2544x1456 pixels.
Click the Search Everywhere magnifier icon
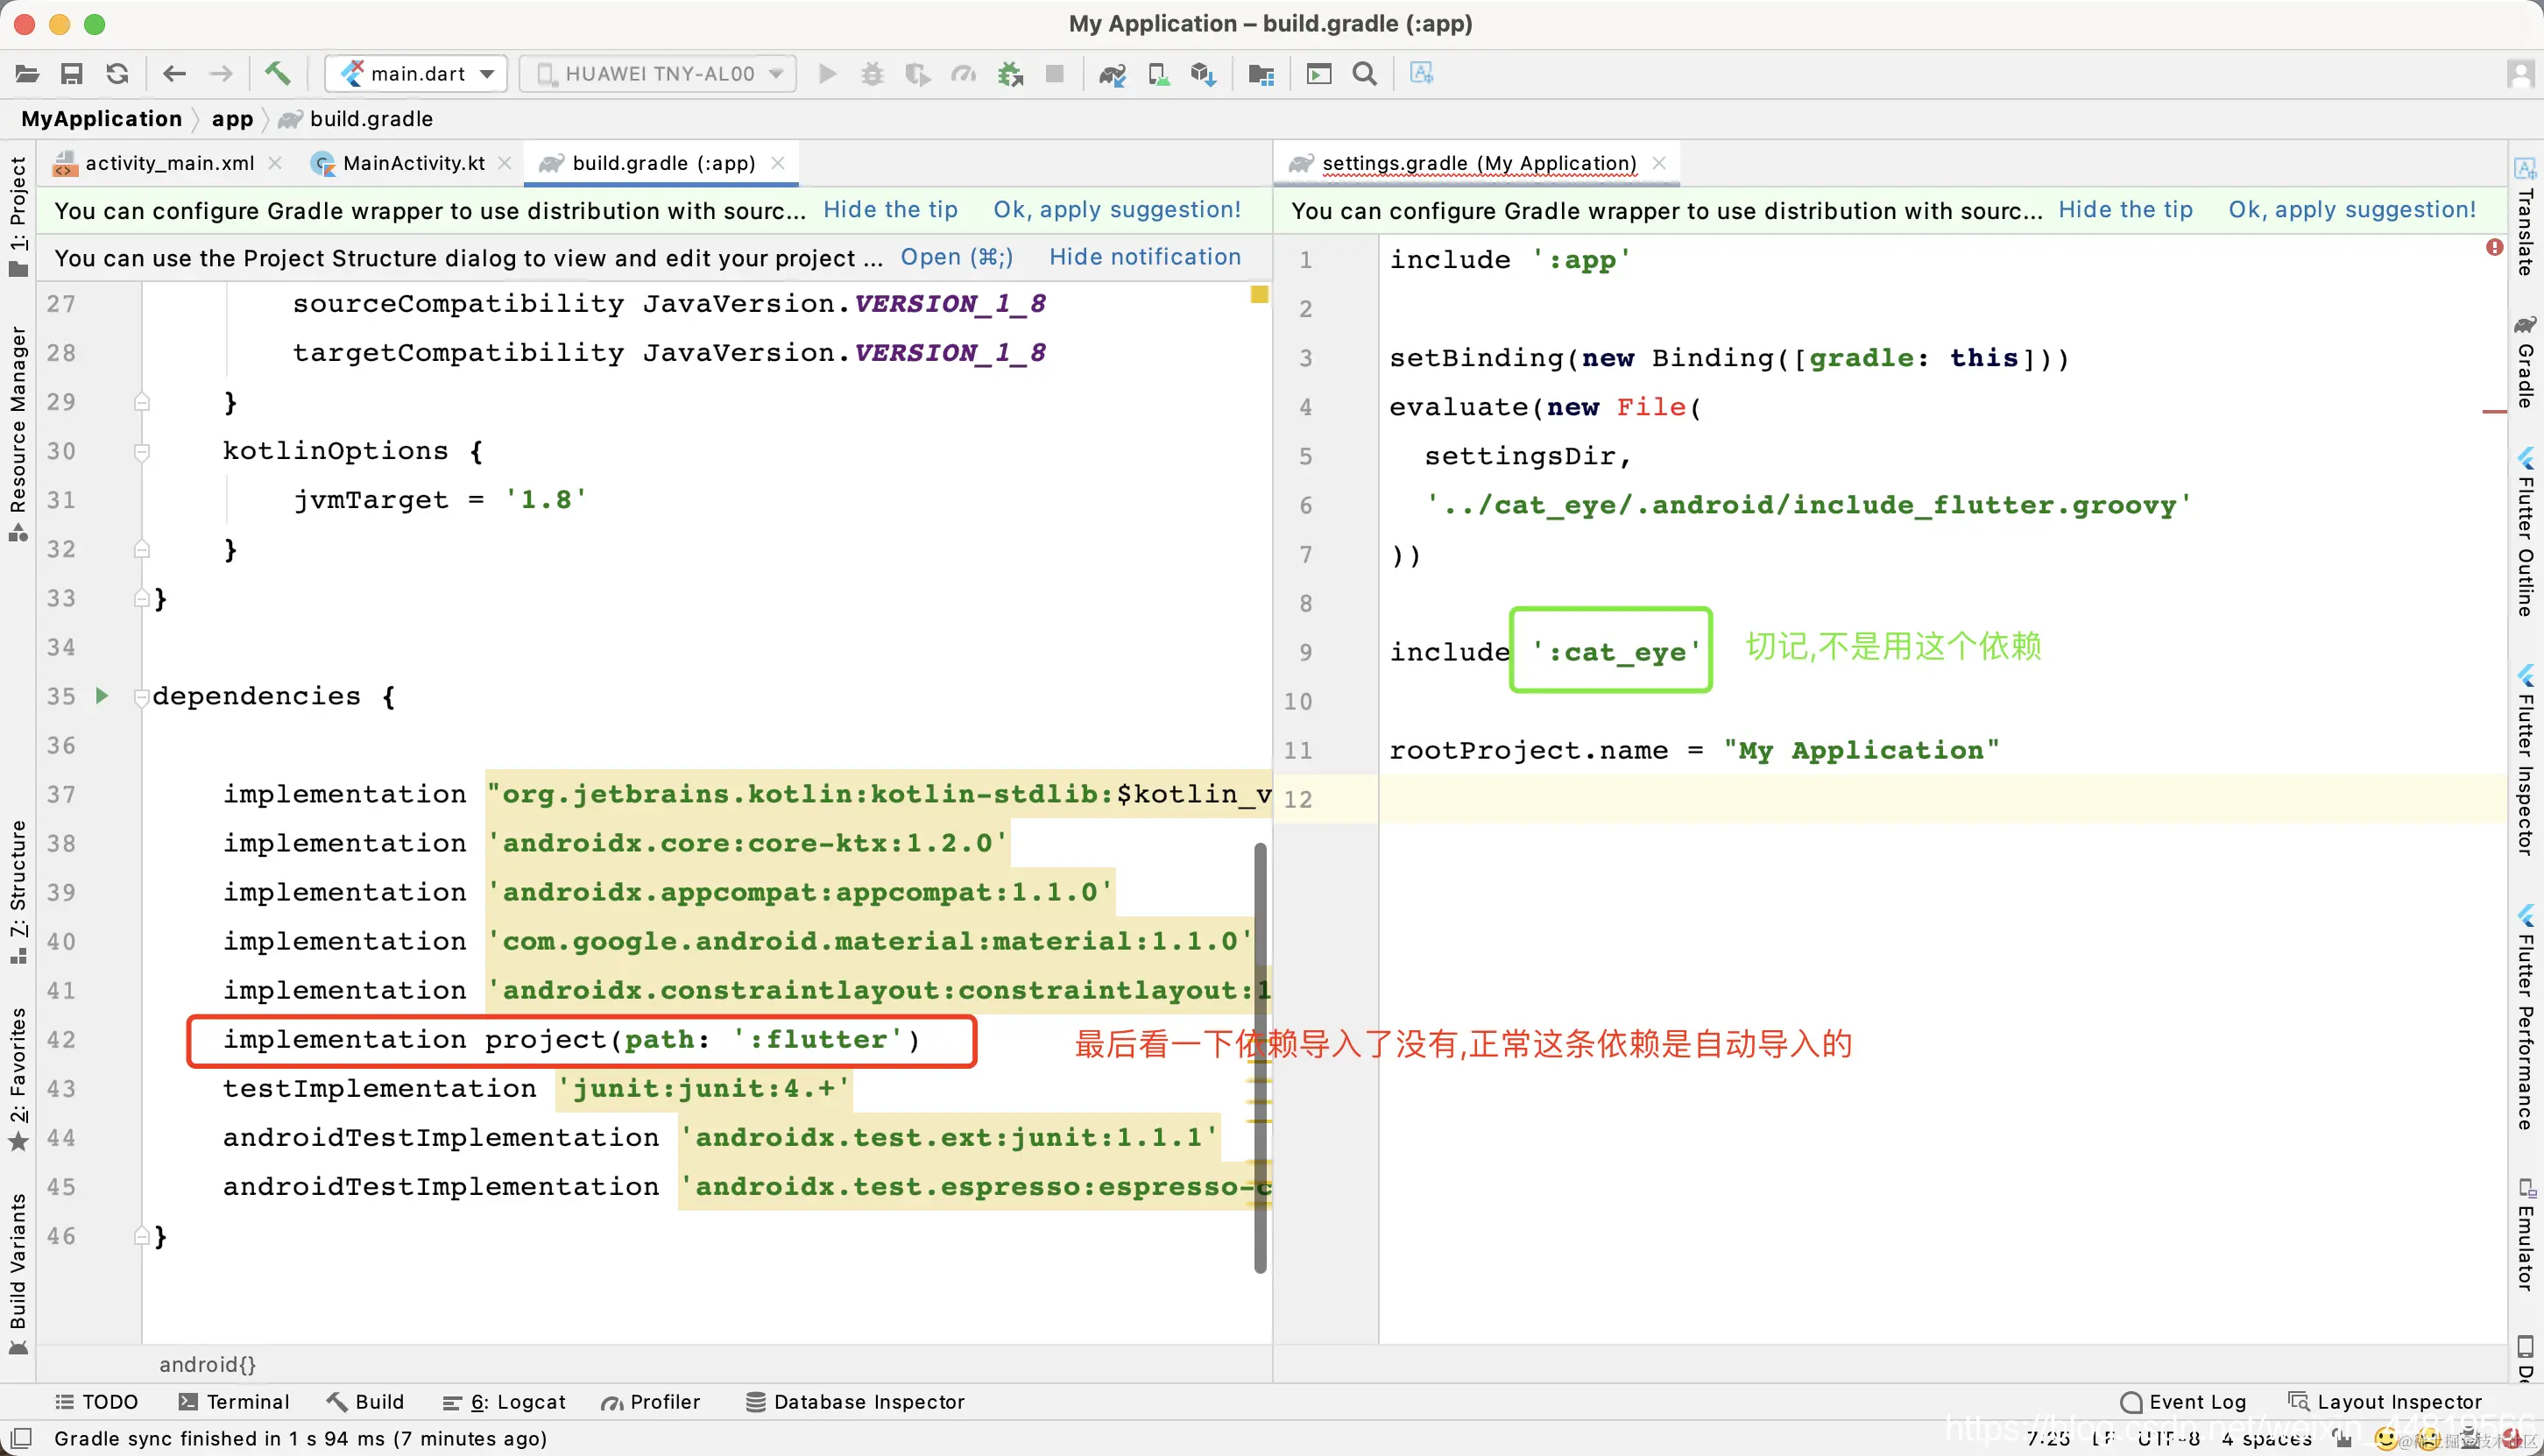coord(1364,74)
